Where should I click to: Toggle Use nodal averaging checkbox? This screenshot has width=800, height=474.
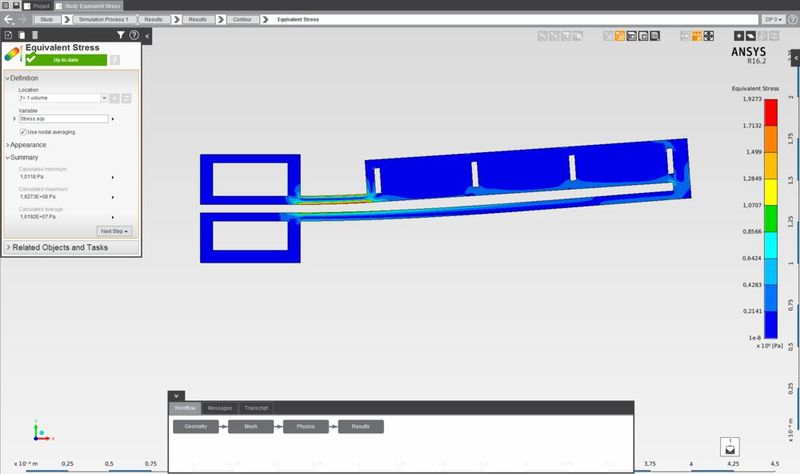pyautogui.click(x=23, y=132)
